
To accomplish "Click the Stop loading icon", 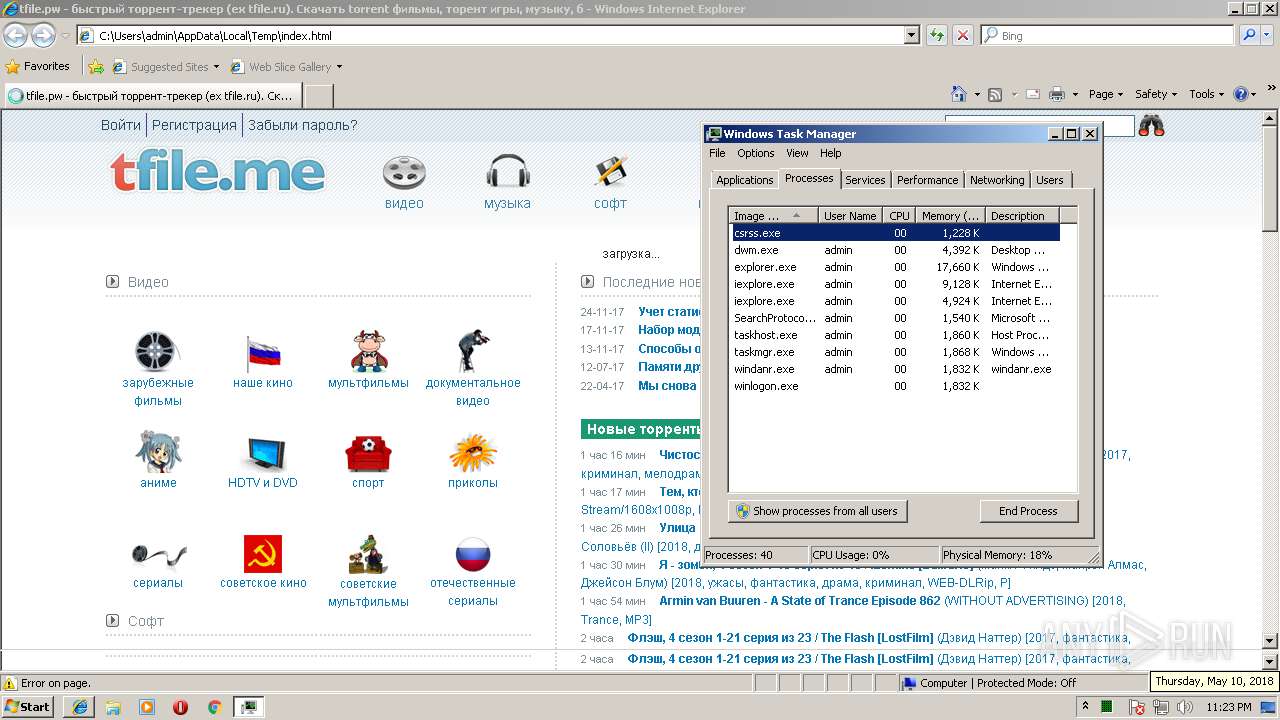I will [962, 35].
